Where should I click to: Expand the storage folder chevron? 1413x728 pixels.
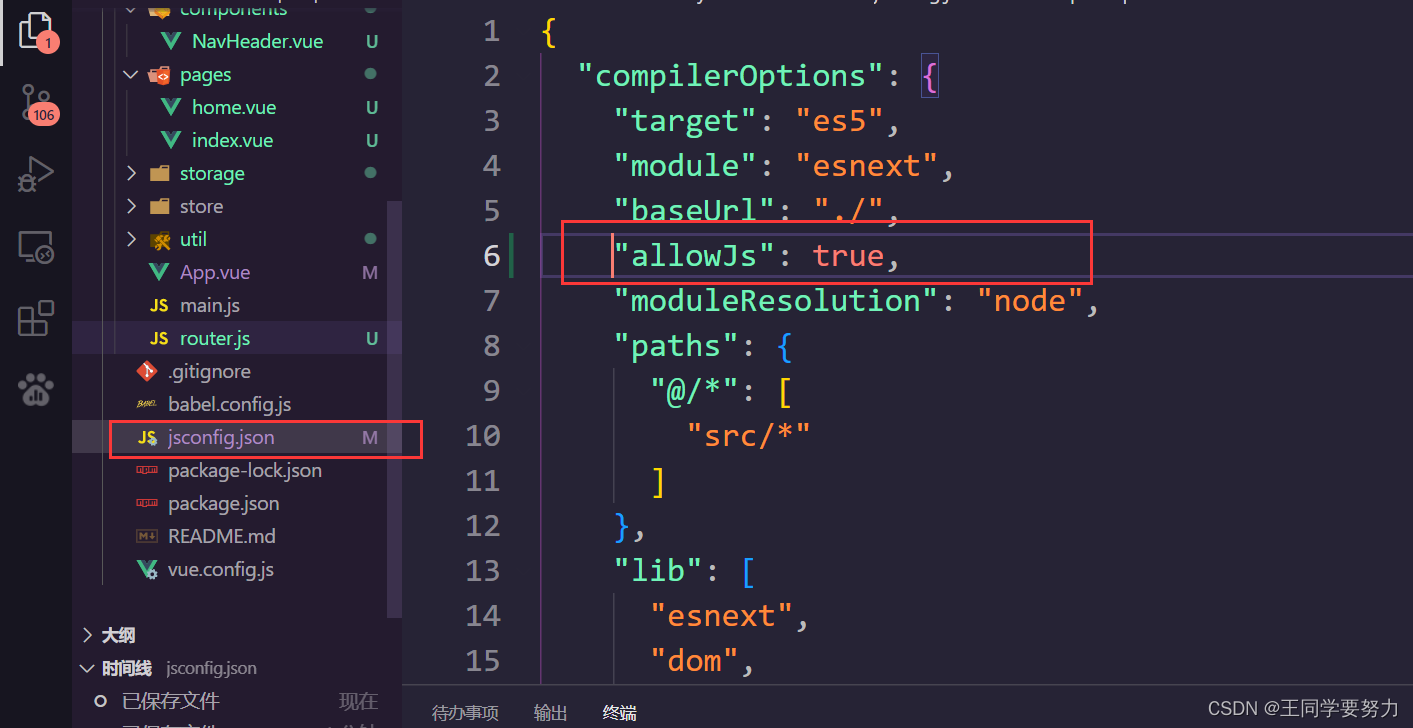point(131,174)
